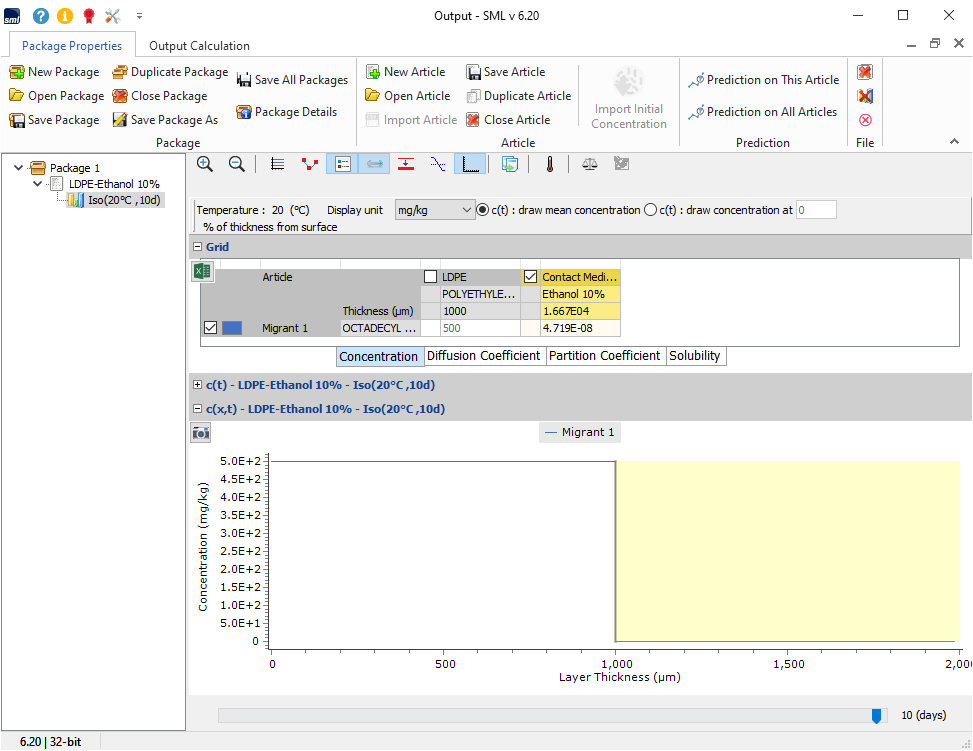Screen dimensions: 973x751
Task: Click the zoom in magnifier icon
Action: [x=205, y=164]
